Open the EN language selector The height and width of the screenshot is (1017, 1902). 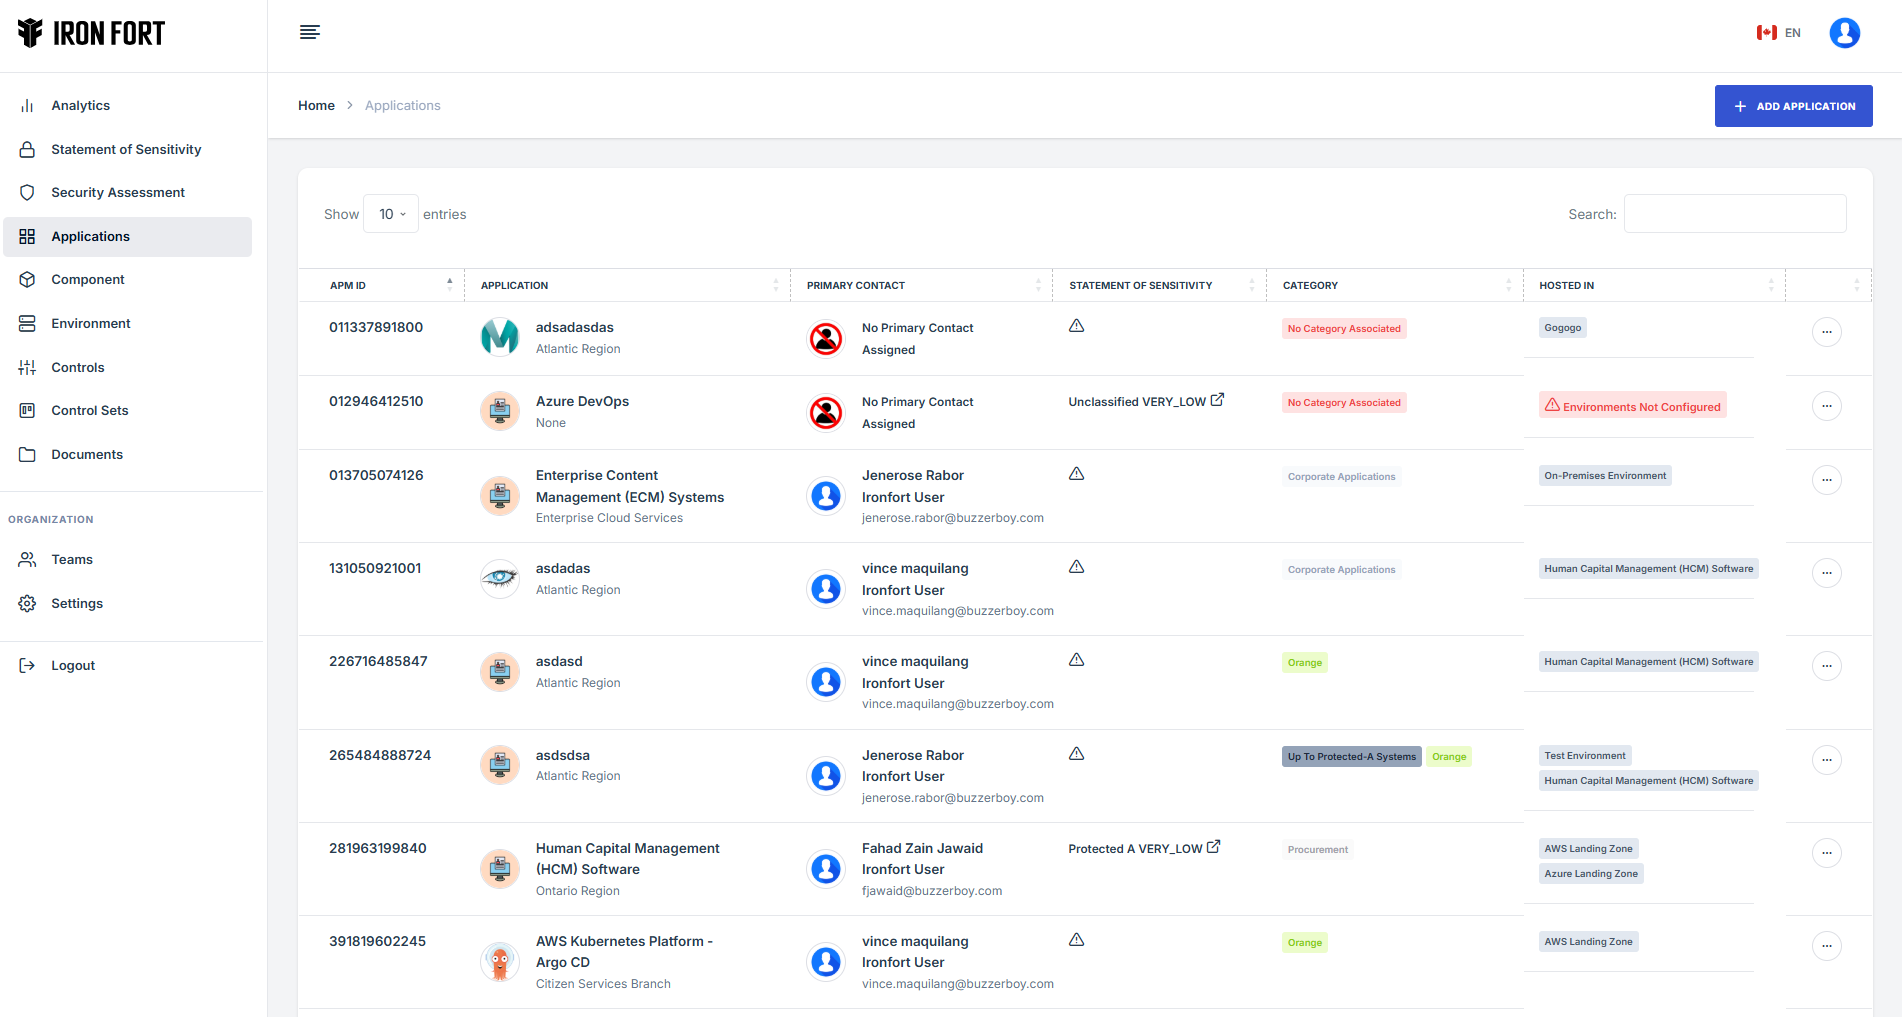(x=1779, y=33)
